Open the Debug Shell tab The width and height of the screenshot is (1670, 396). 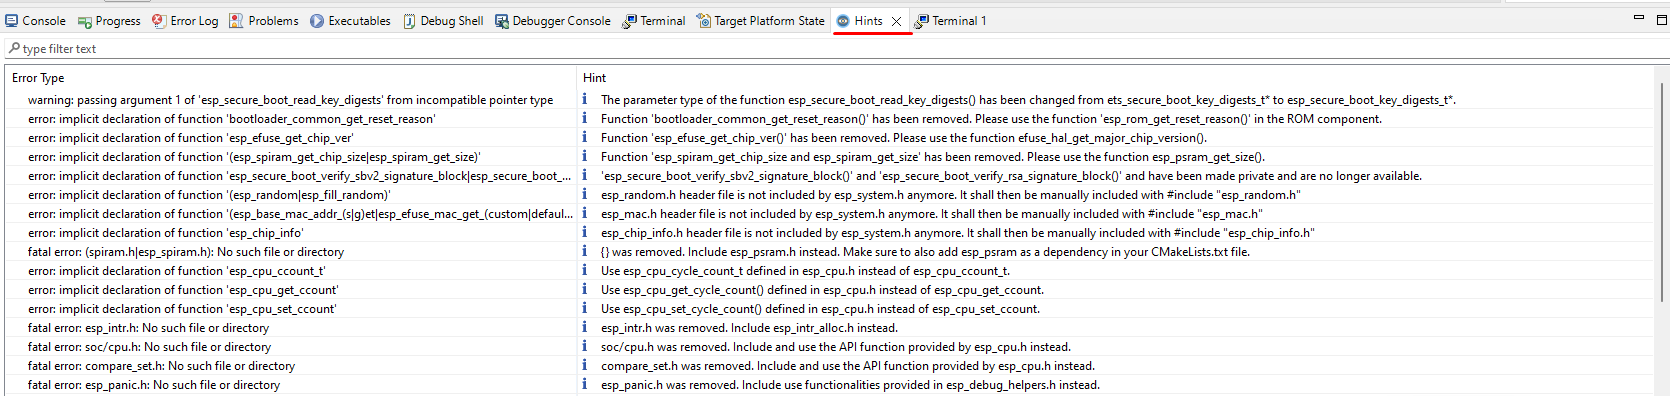(443, 21)
